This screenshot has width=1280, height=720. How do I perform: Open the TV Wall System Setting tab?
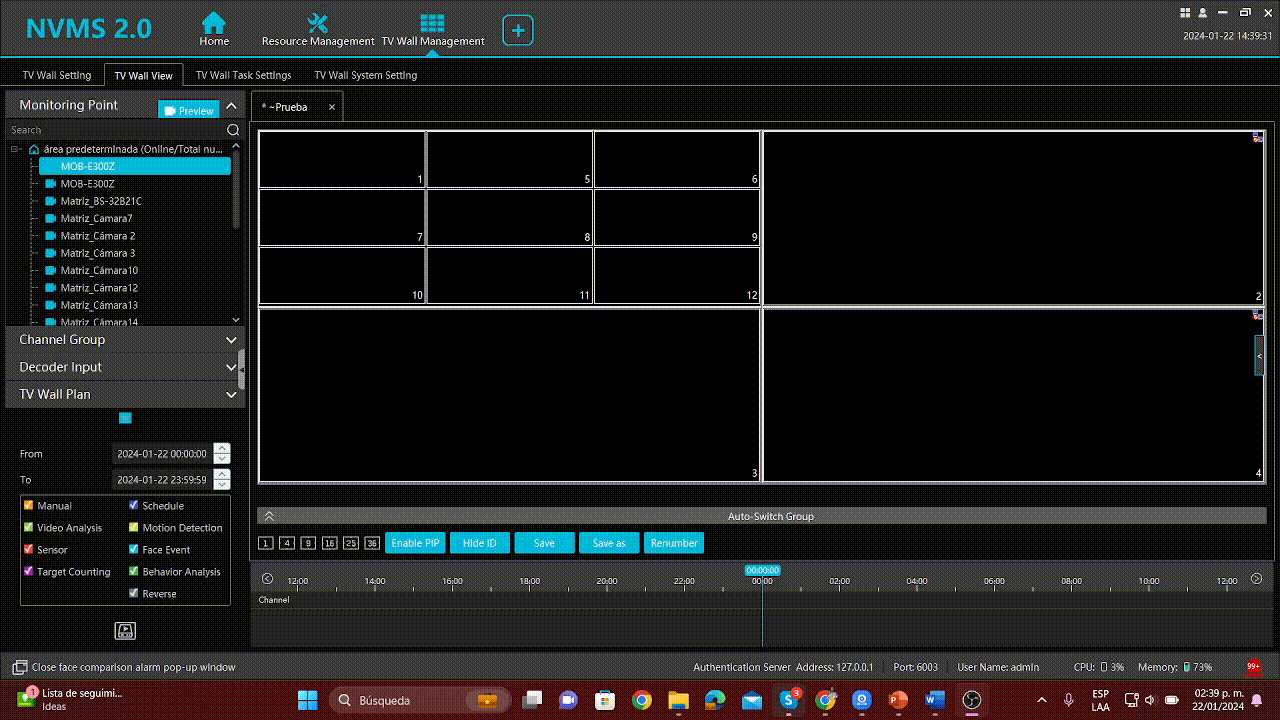pos(365,75)
